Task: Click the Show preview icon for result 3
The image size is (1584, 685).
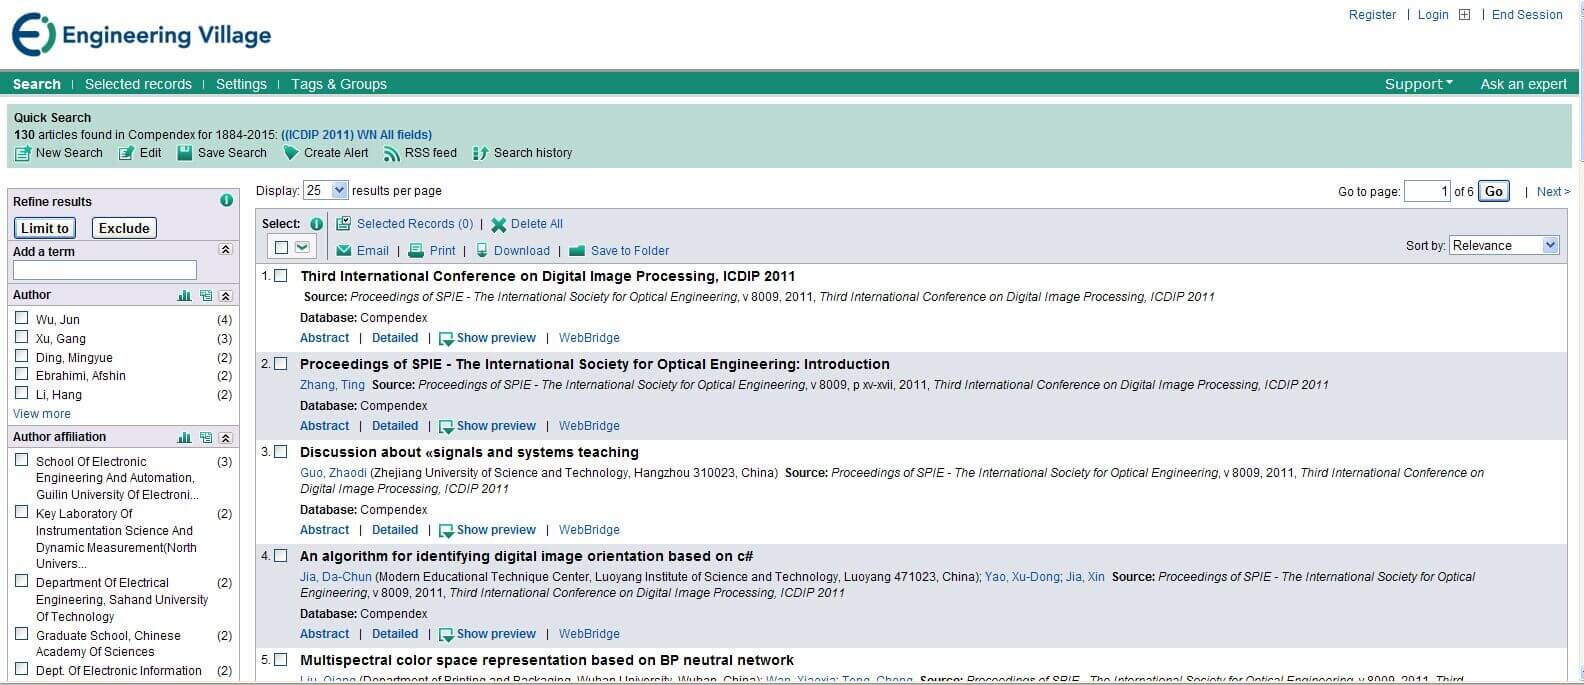Action: (446, 531)
